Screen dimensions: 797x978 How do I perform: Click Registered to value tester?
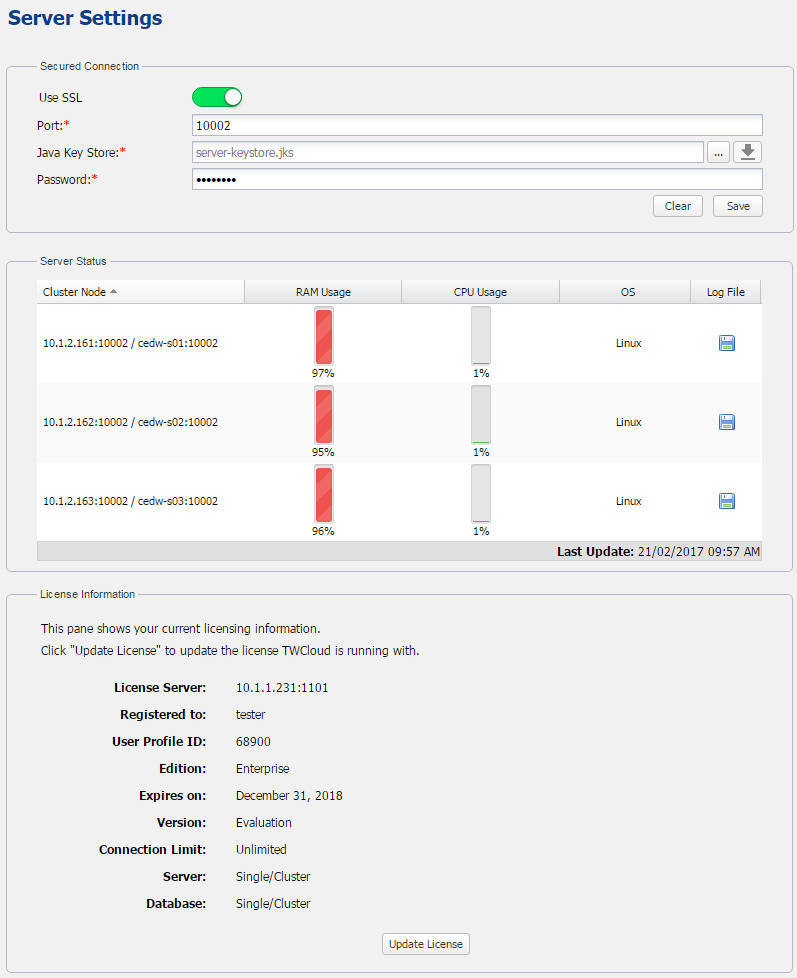(x=251, y=715)
